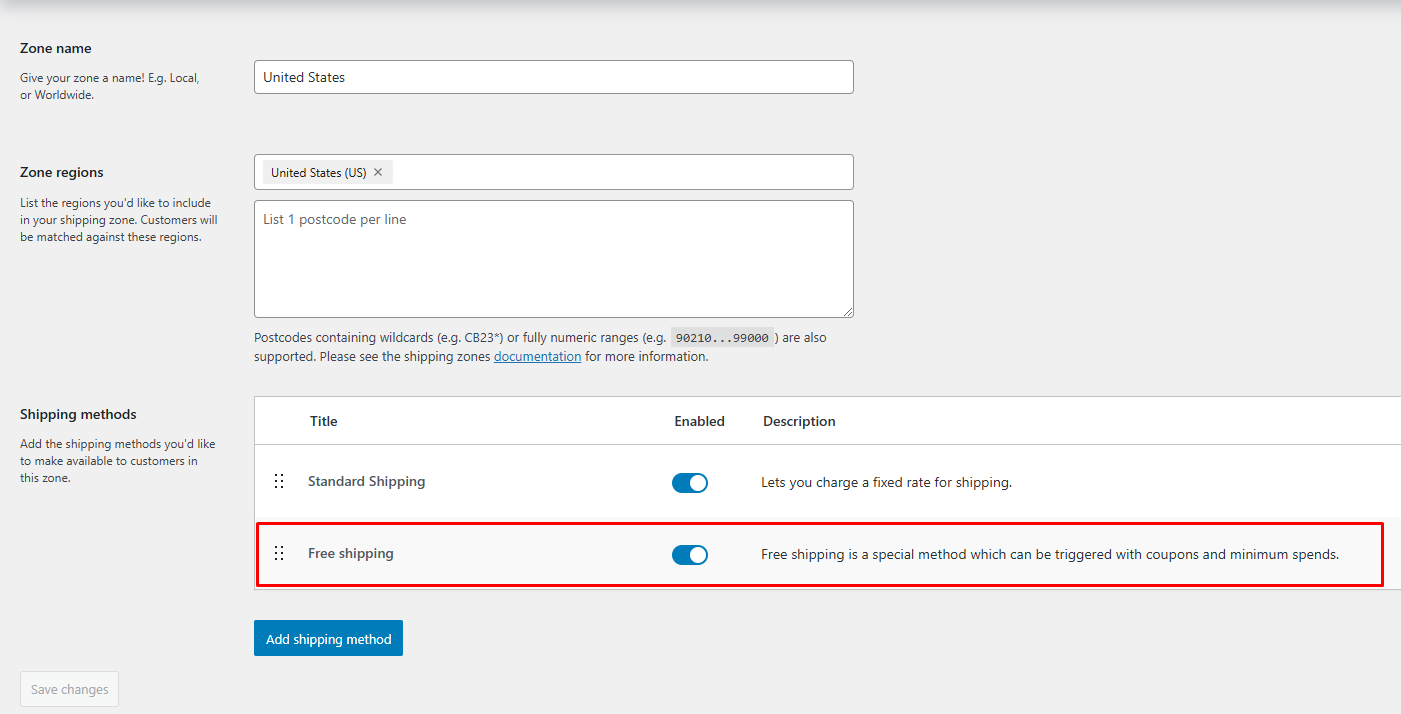Click the Enabled column header
Image resolution: width=1401 pixels, height=714 pixels.
click(699, 420)
